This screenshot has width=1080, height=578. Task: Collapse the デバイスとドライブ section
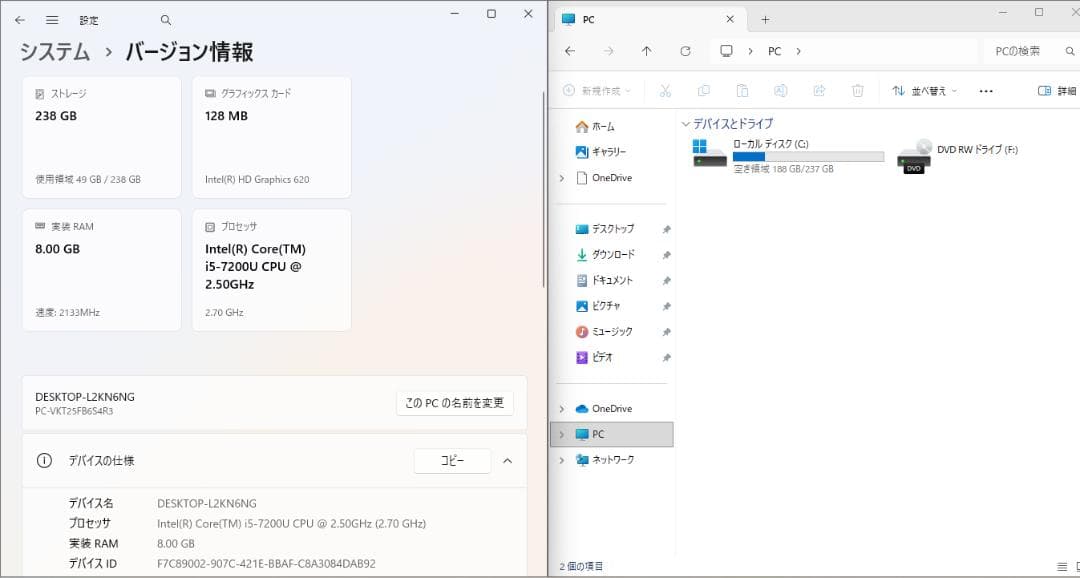[x=687, y=124]
